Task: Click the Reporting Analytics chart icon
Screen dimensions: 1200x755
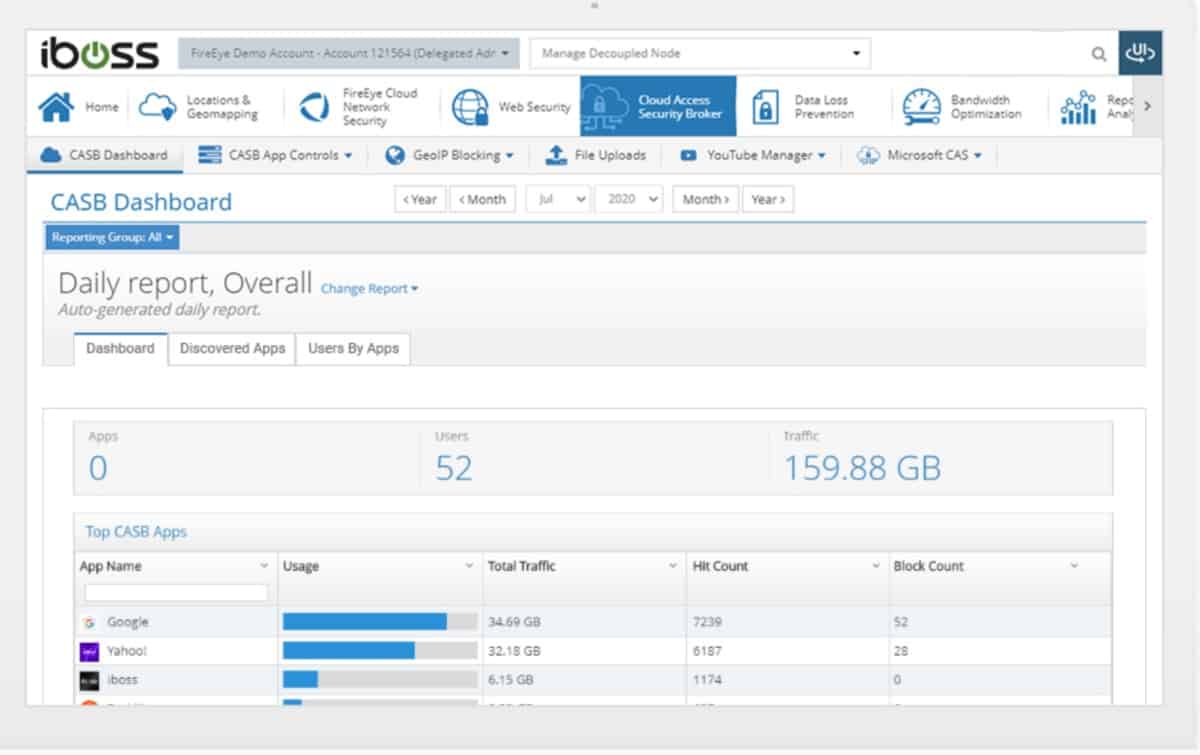Action: (1078, 107)
